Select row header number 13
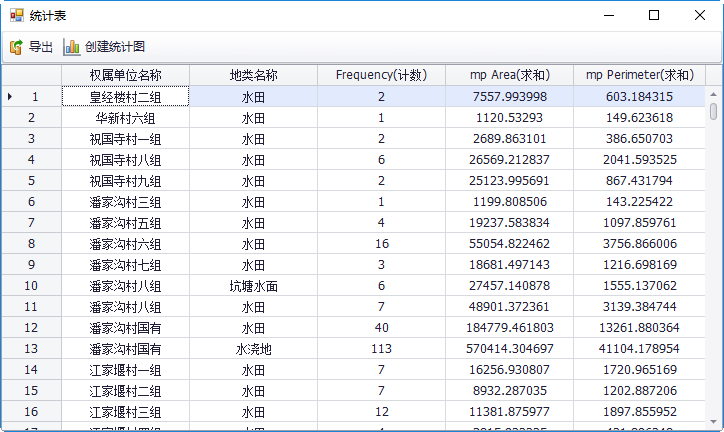The height and width of the screenshot is (432, 724). coord(31,349)
